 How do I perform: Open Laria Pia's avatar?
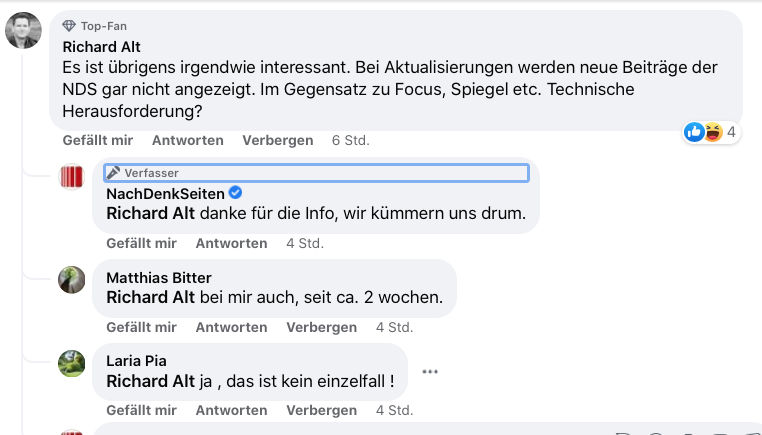point(71,363)
